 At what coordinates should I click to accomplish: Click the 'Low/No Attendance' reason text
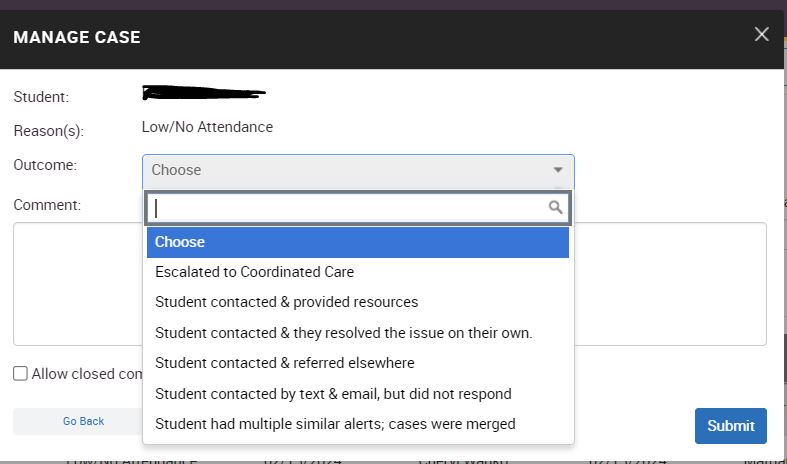[207, 127]
